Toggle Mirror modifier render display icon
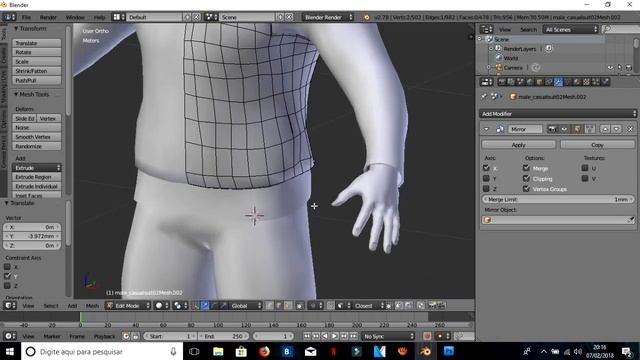This screenshot has width=640, height=360. (552, 129)
